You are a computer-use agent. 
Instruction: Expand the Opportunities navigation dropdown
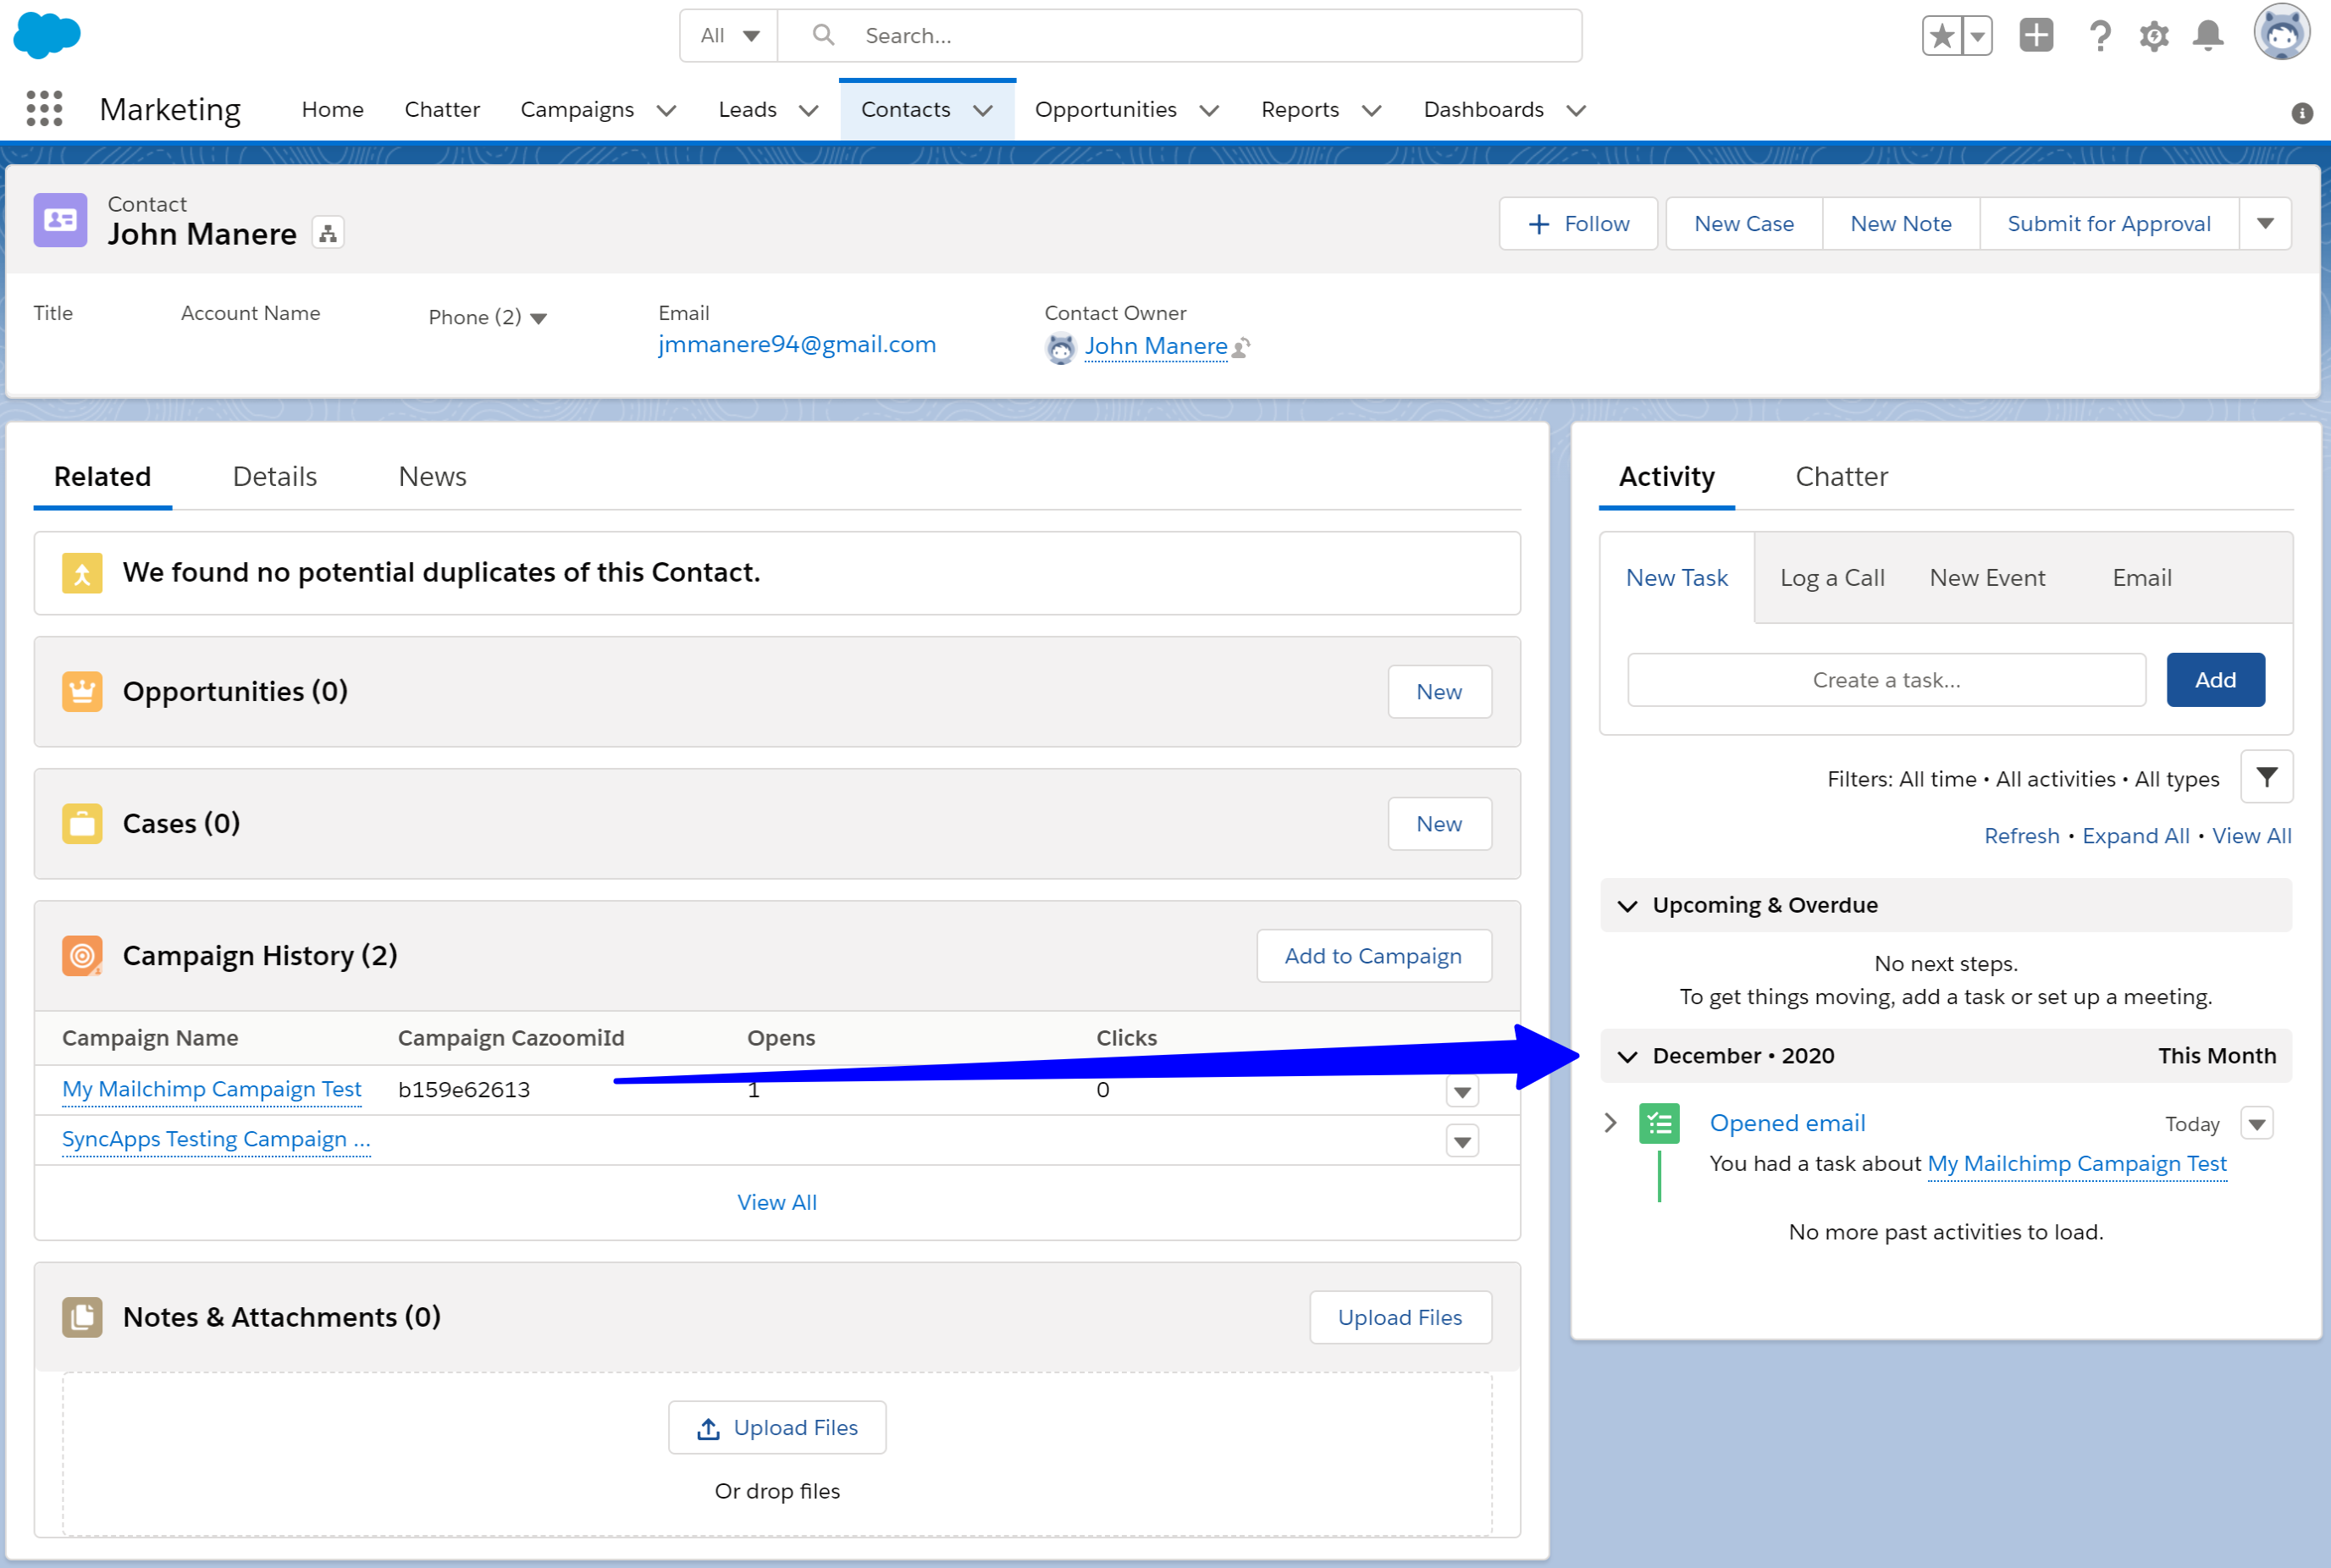pyautogui.click(x=1209, y=110)
